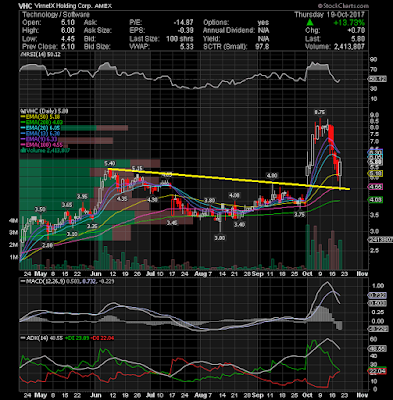393x400 pixels.
Task: Click the Thursday 19-Oct-2017 date
Action: click(x=329, y=15)
